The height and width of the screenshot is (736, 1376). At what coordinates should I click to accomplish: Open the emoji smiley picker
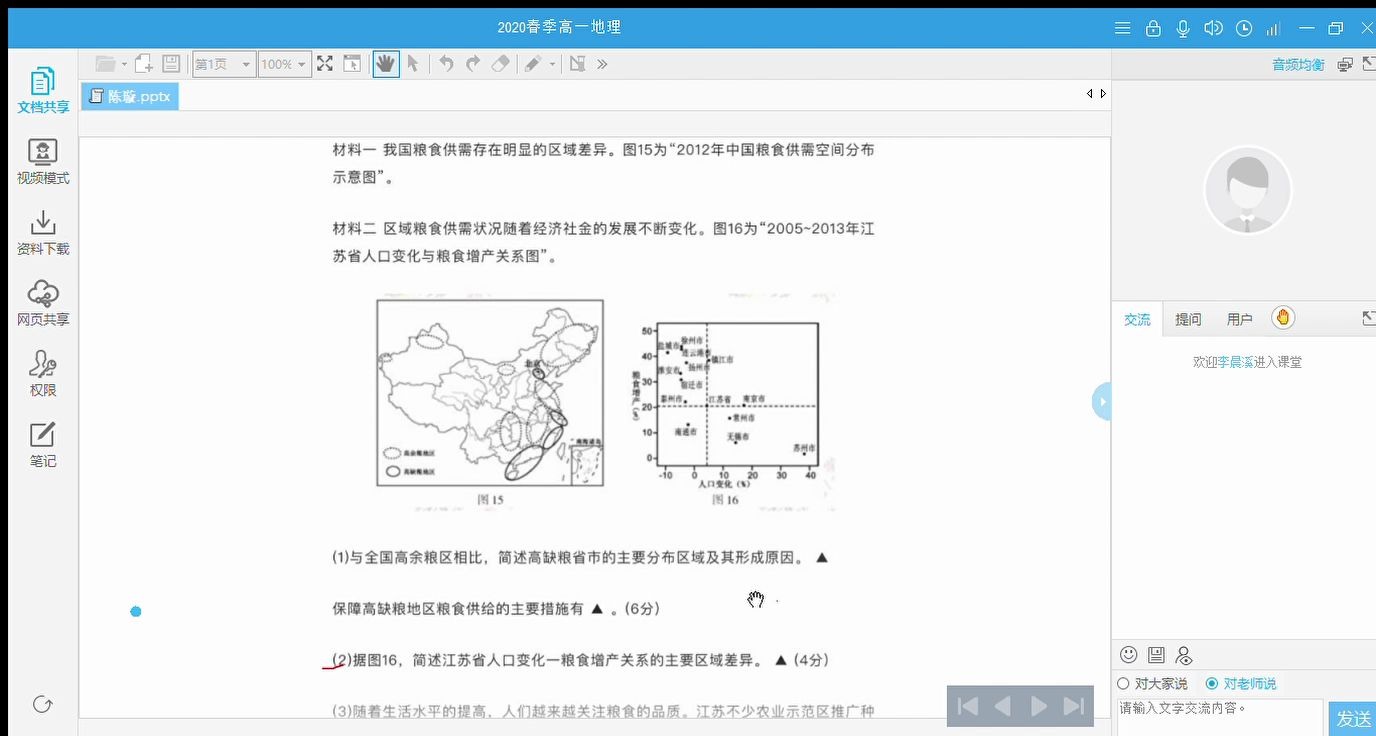pyautogui.click(x=1129, y=655)
